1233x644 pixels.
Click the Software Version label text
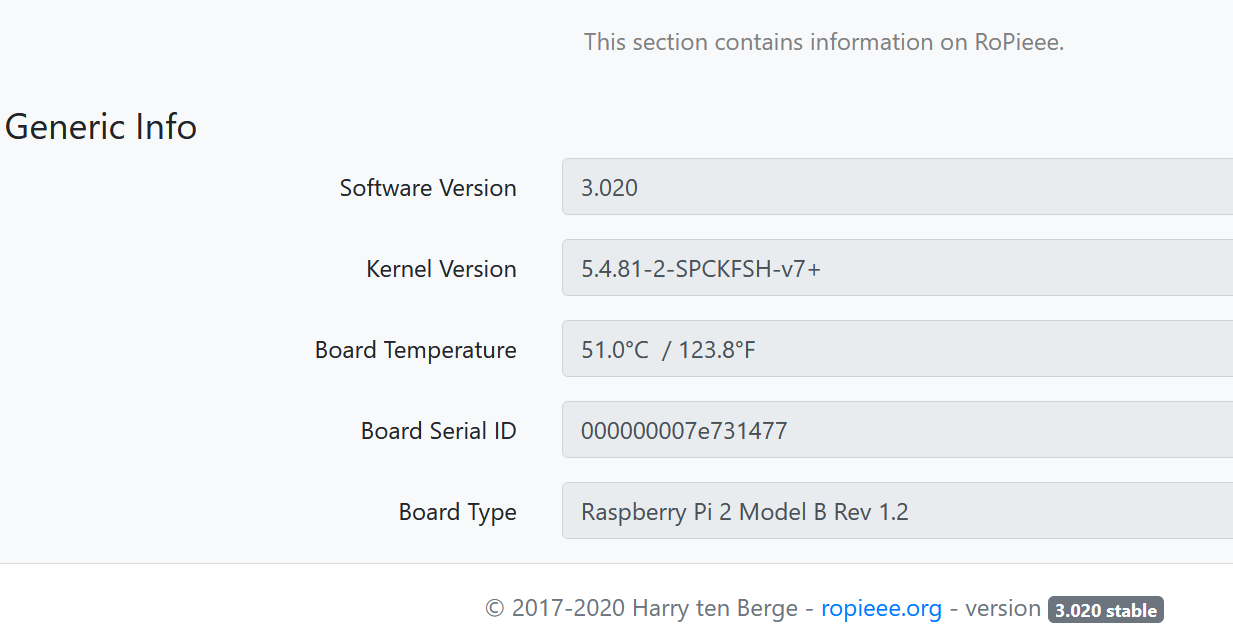click(x=428, y=188)
